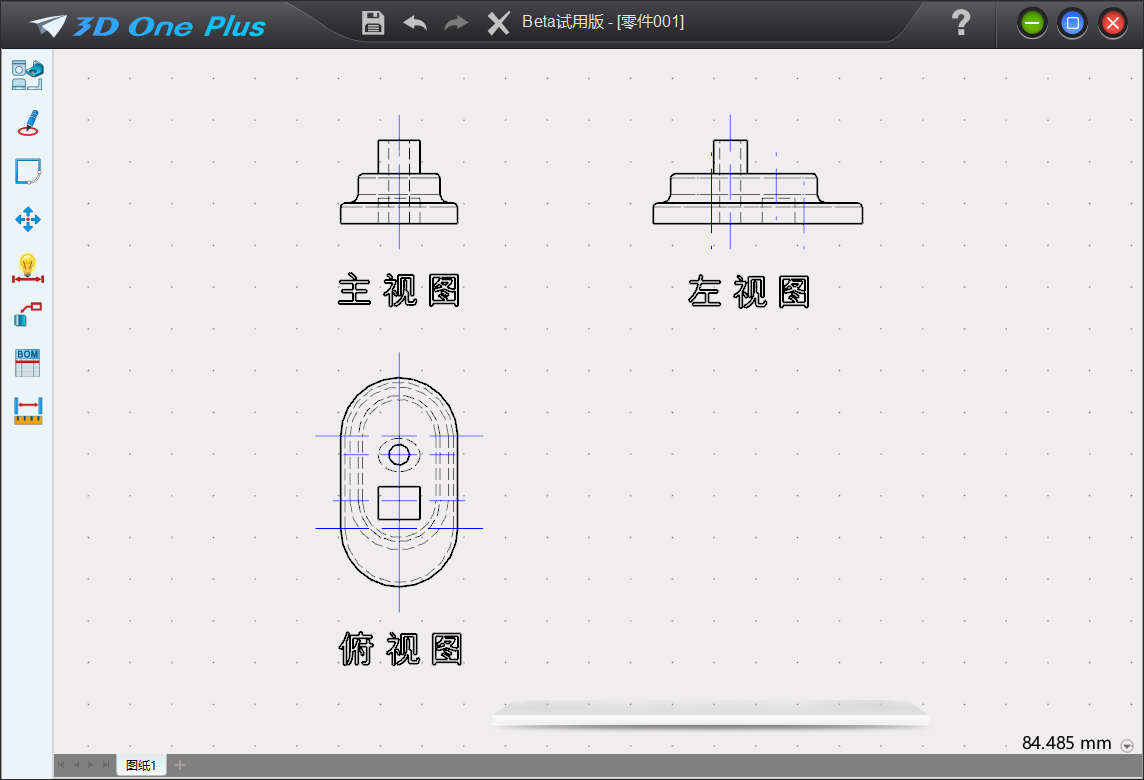Expand the dropdown next to 84.485 mm
Viewport: 1144px width, 780px height.
(1128, 745)
